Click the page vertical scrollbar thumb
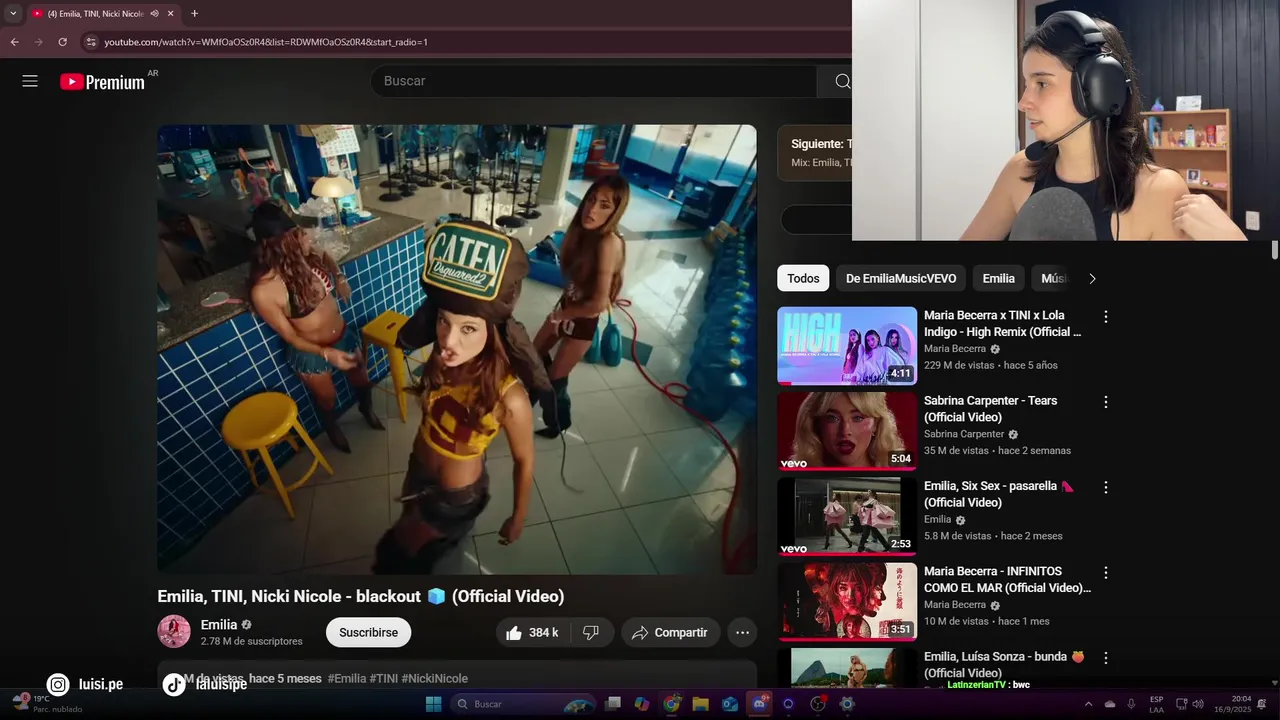 pos(1275,250)
